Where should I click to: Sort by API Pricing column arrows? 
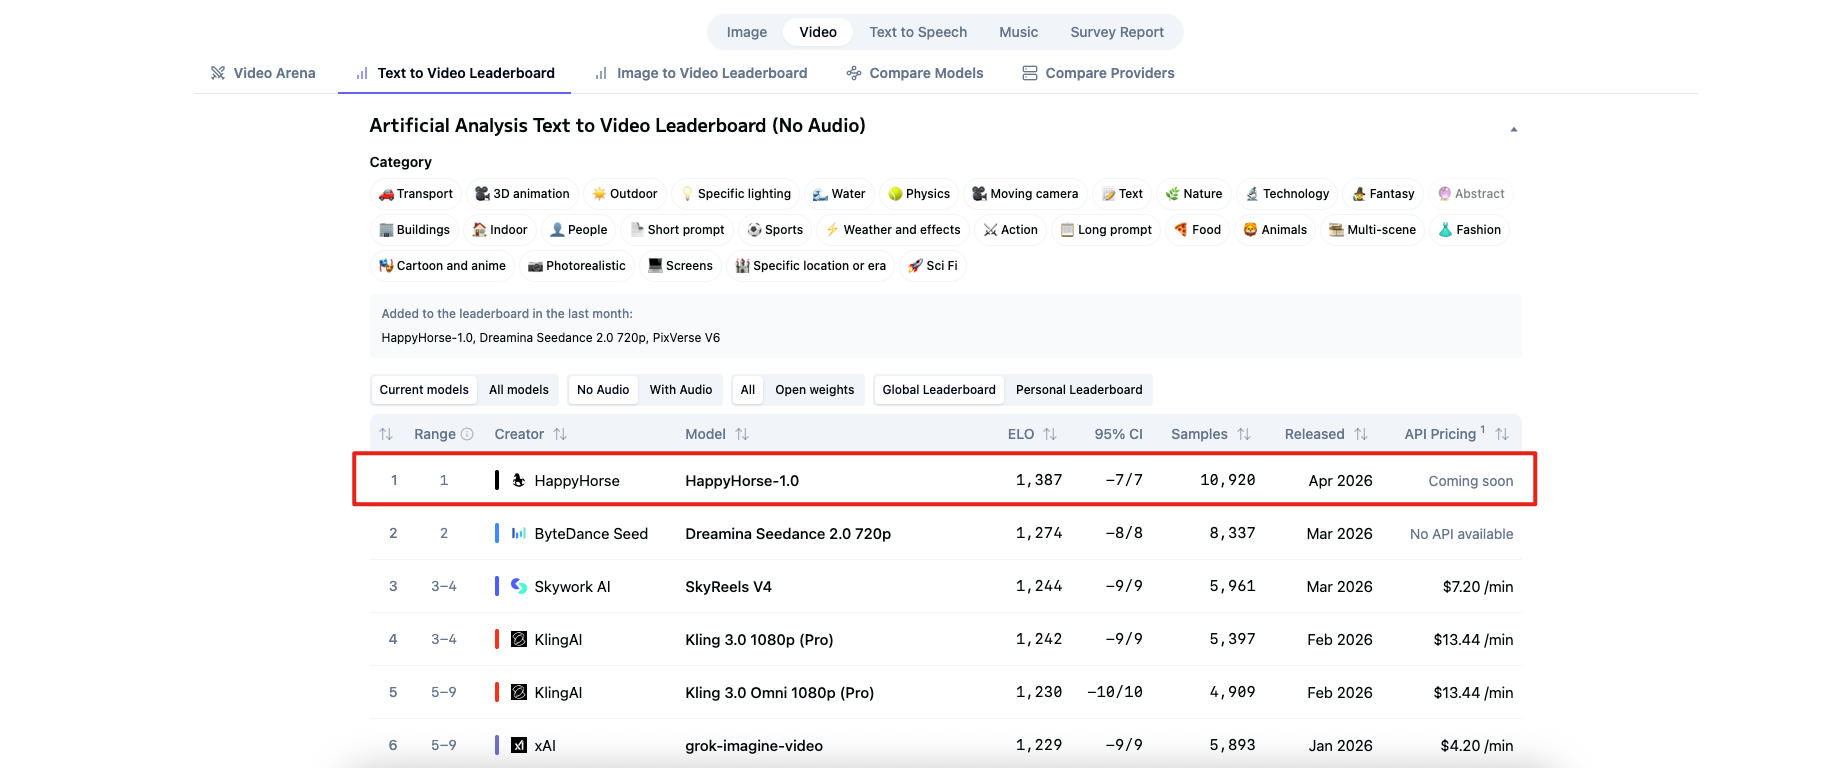coord(1502,434)
